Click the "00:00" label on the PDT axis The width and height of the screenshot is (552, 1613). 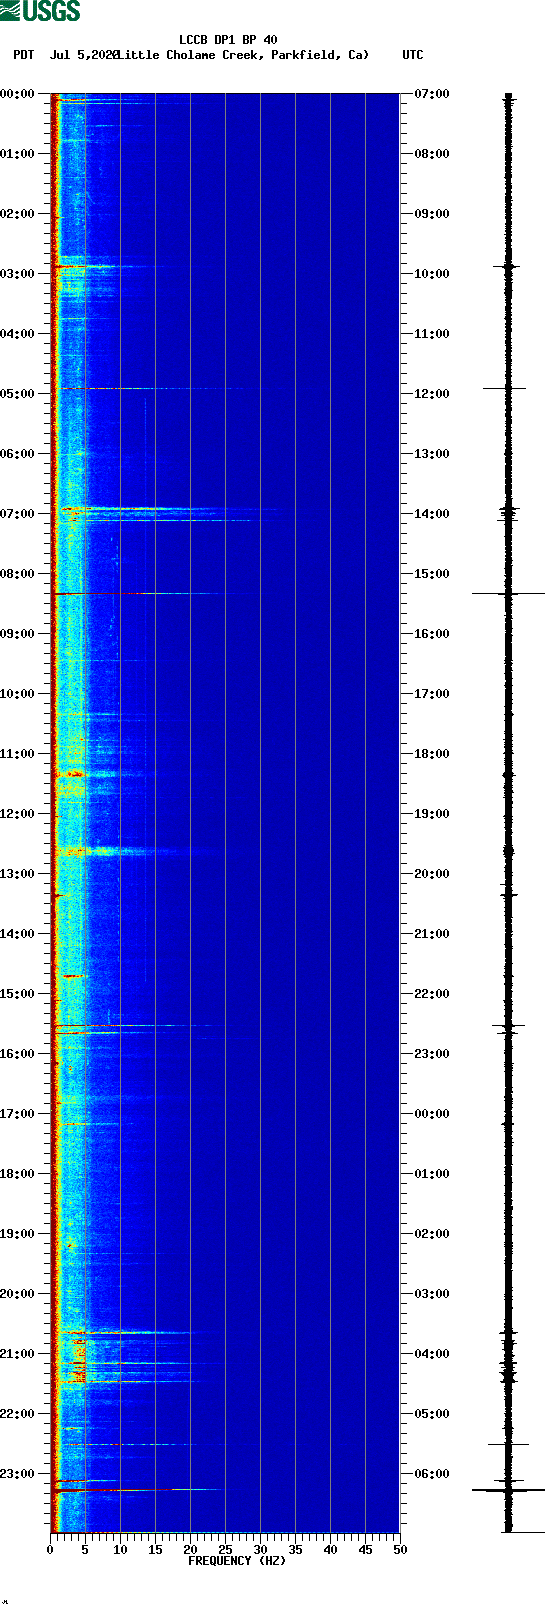pyautogui.click(x=17, y=94)
